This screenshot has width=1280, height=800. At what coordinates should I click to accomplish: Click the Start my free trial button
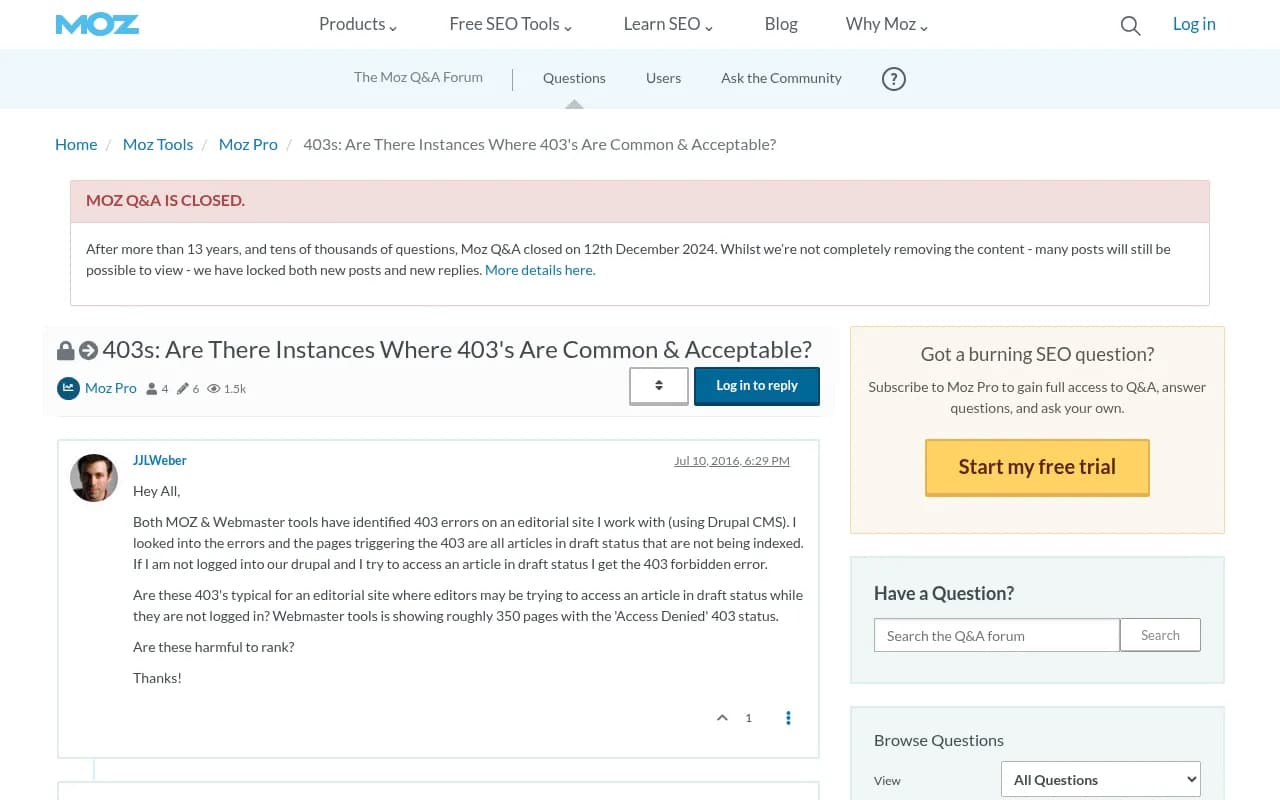pos(1036,467)
